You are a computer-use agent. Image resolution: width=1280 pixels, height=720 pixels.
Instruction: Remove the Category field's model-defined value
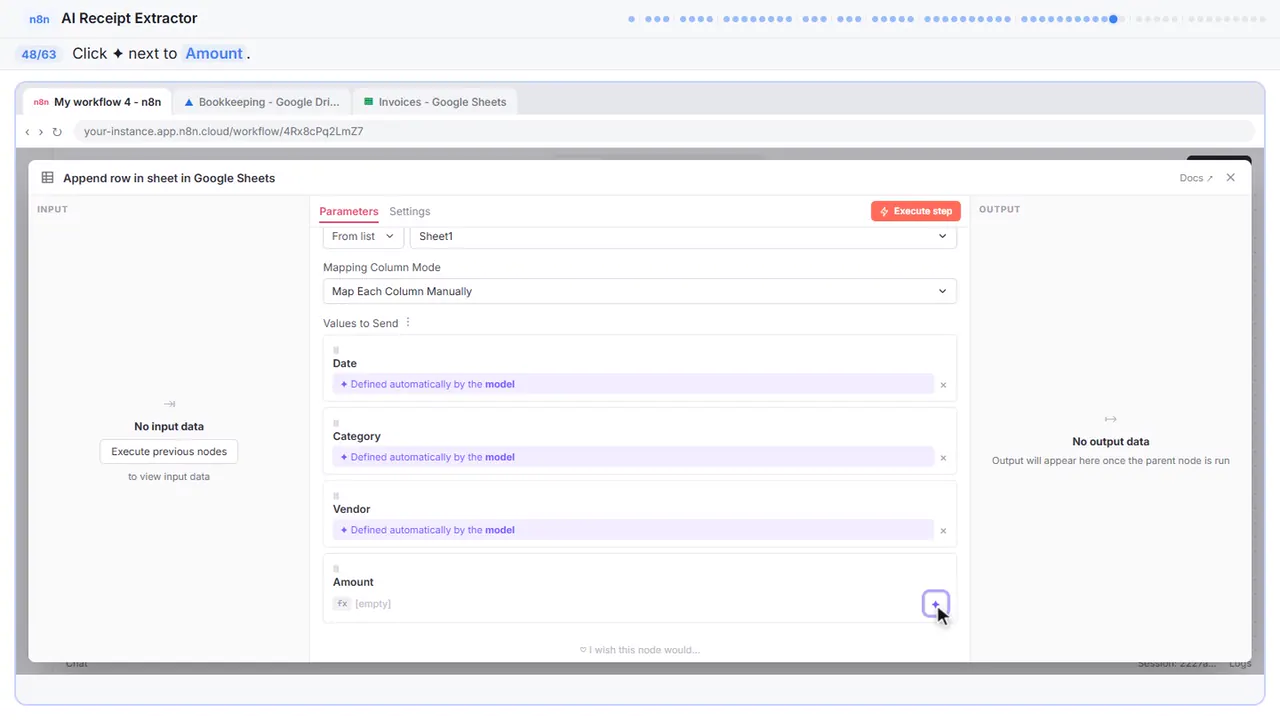943,458
